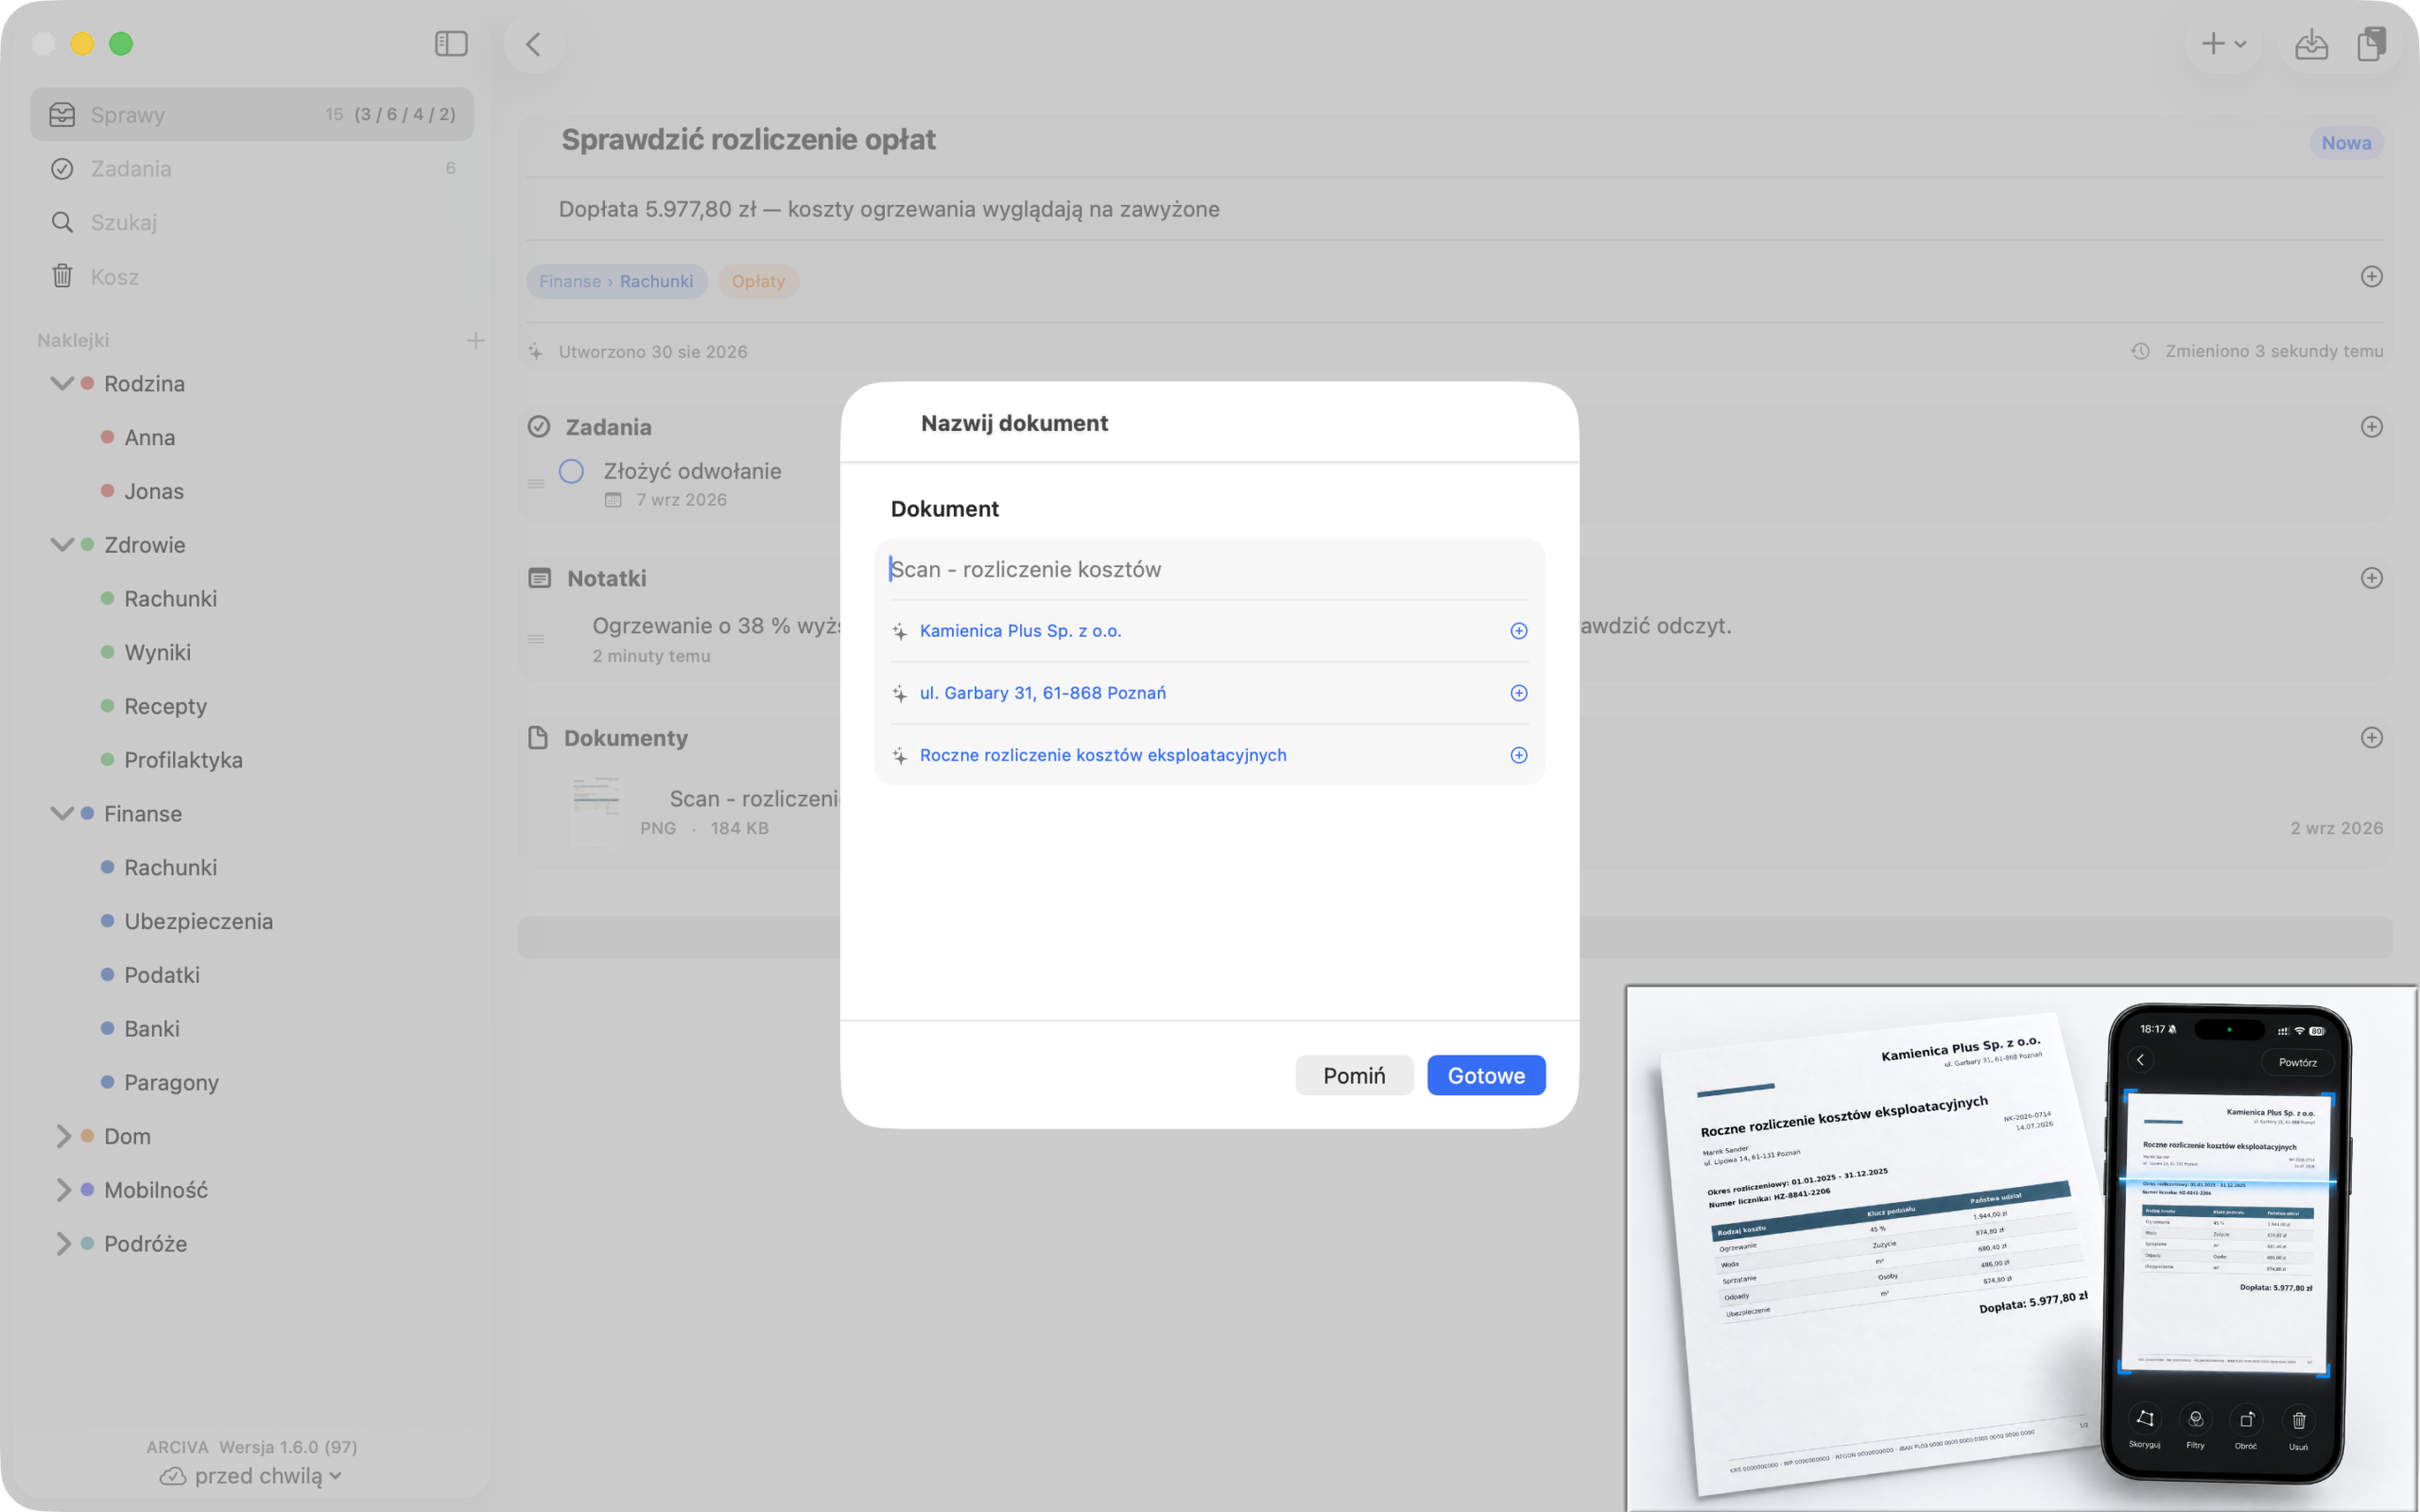The height and width of the screenshot is (1512, 2420).
Task: Toggle the sidebar panel icon
Action: 451,44
